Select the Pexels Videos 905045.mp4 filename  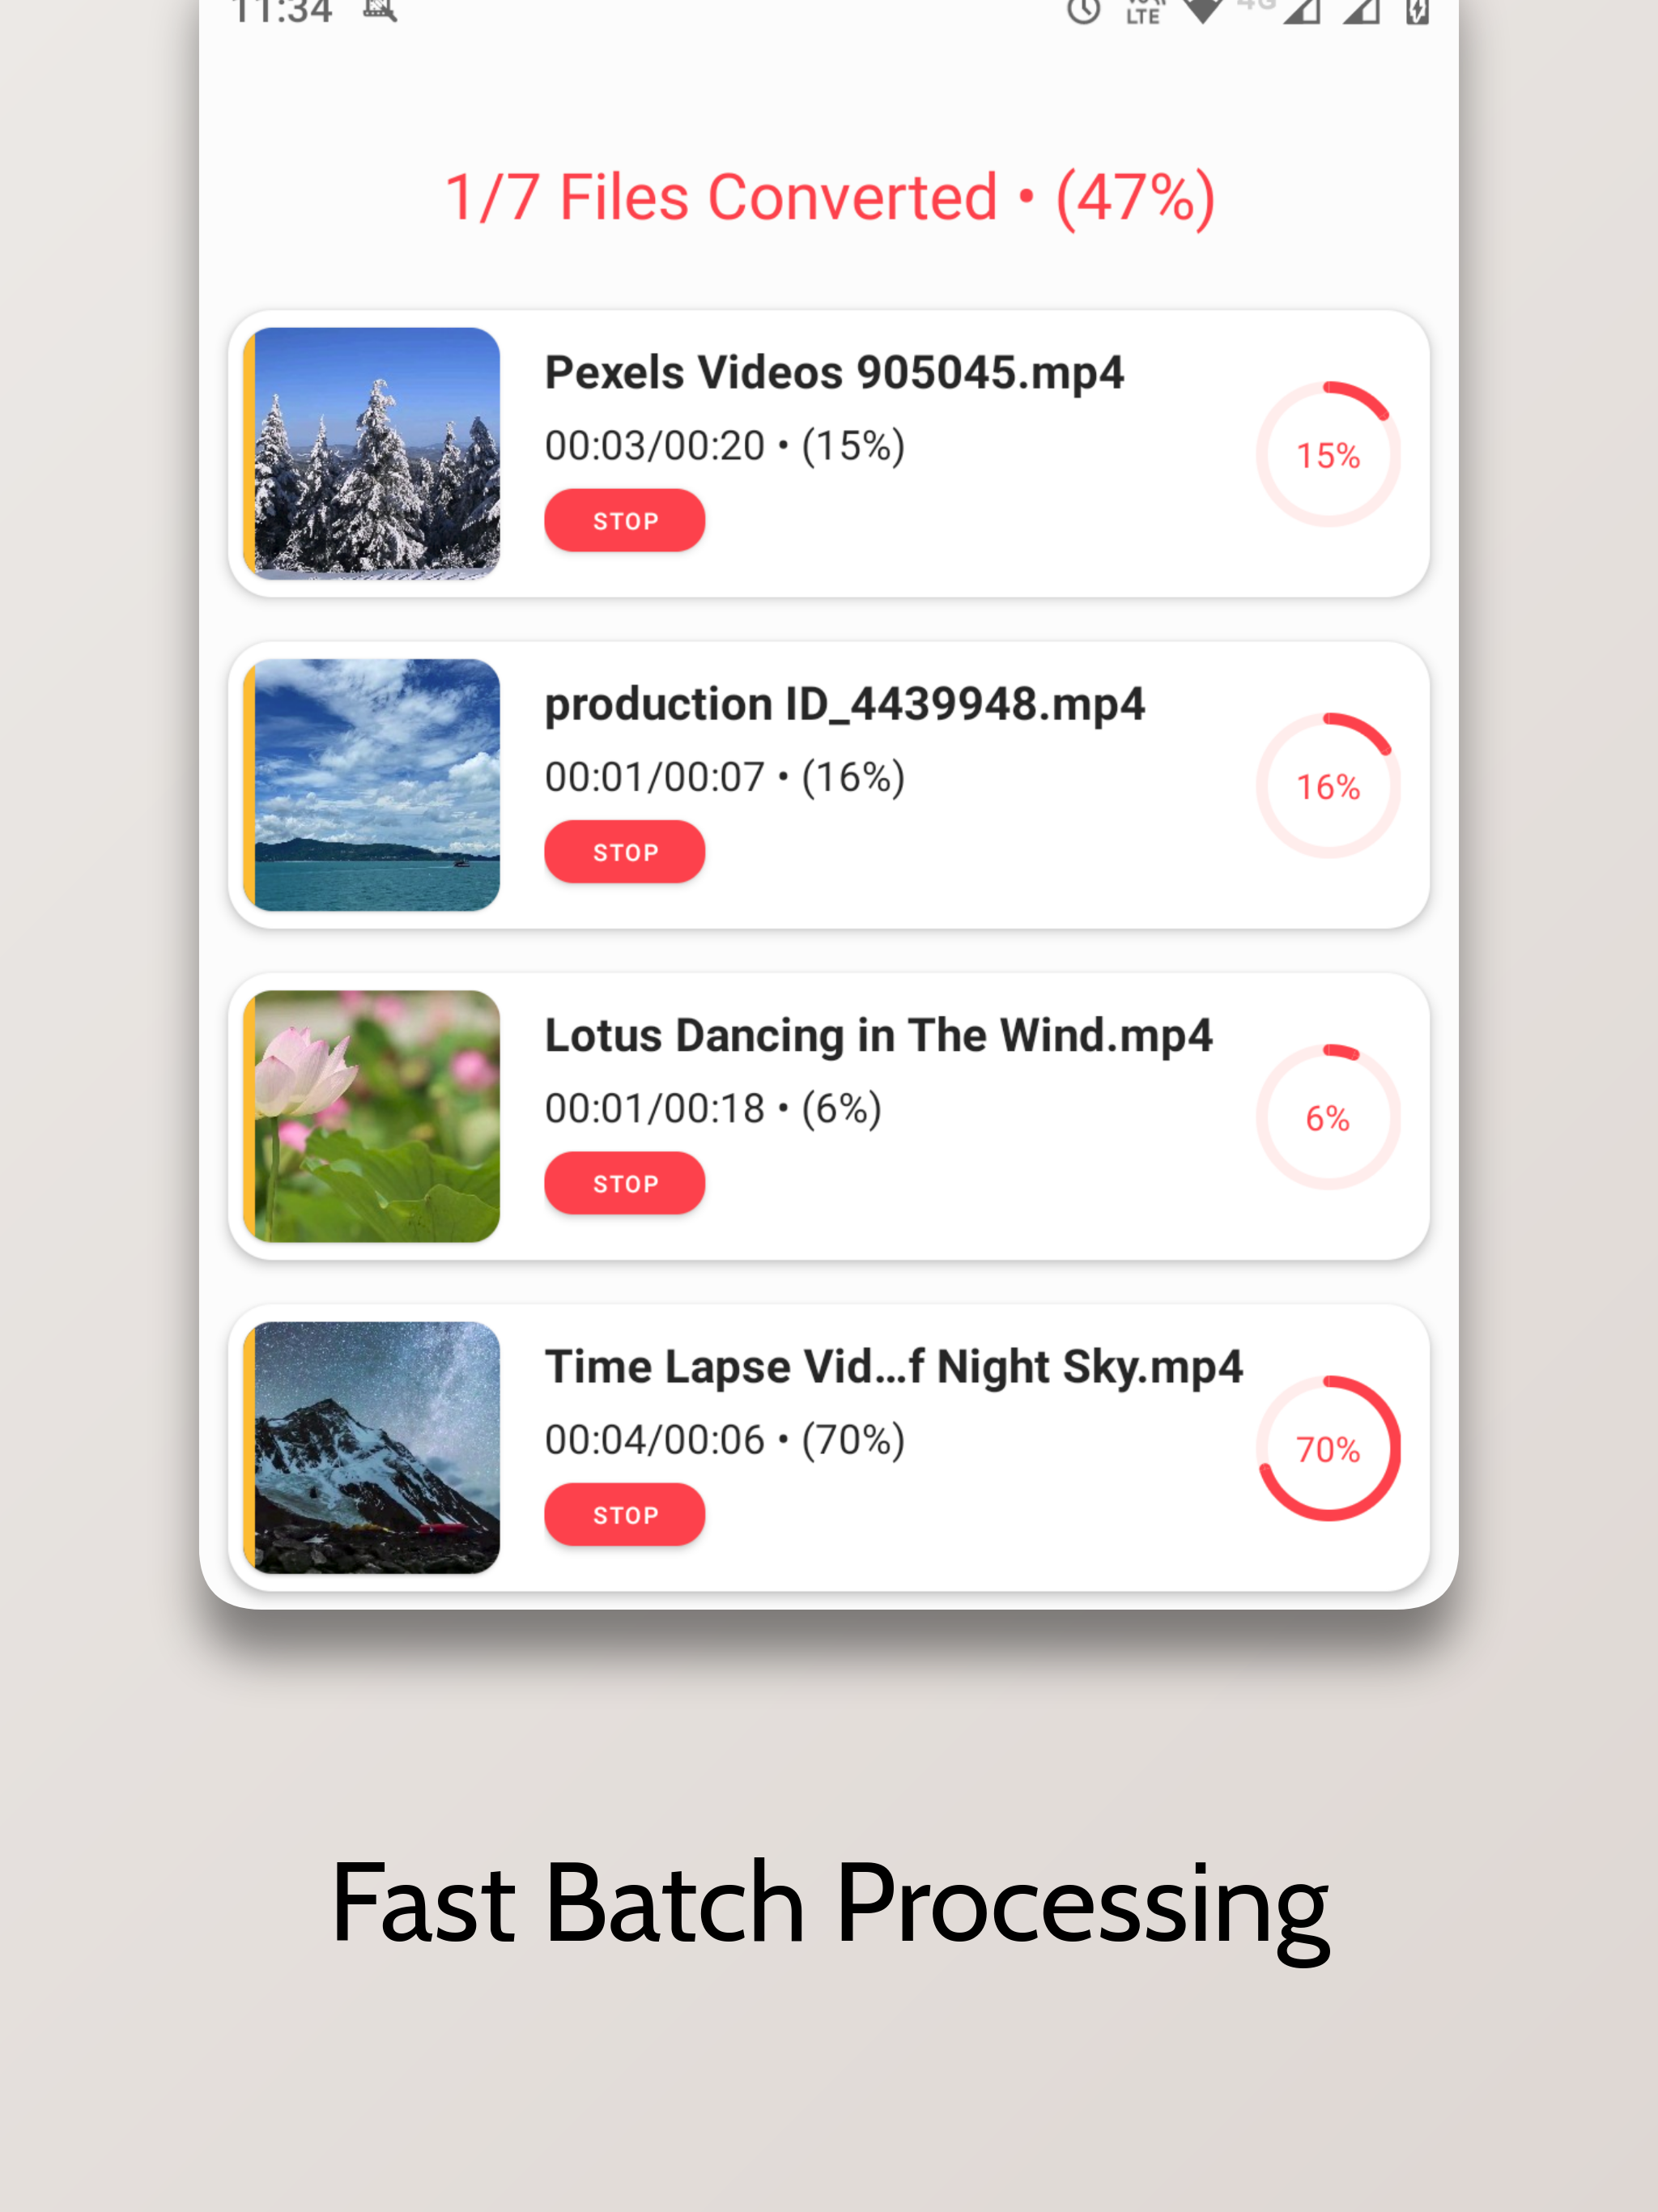(x=834, y=373)
